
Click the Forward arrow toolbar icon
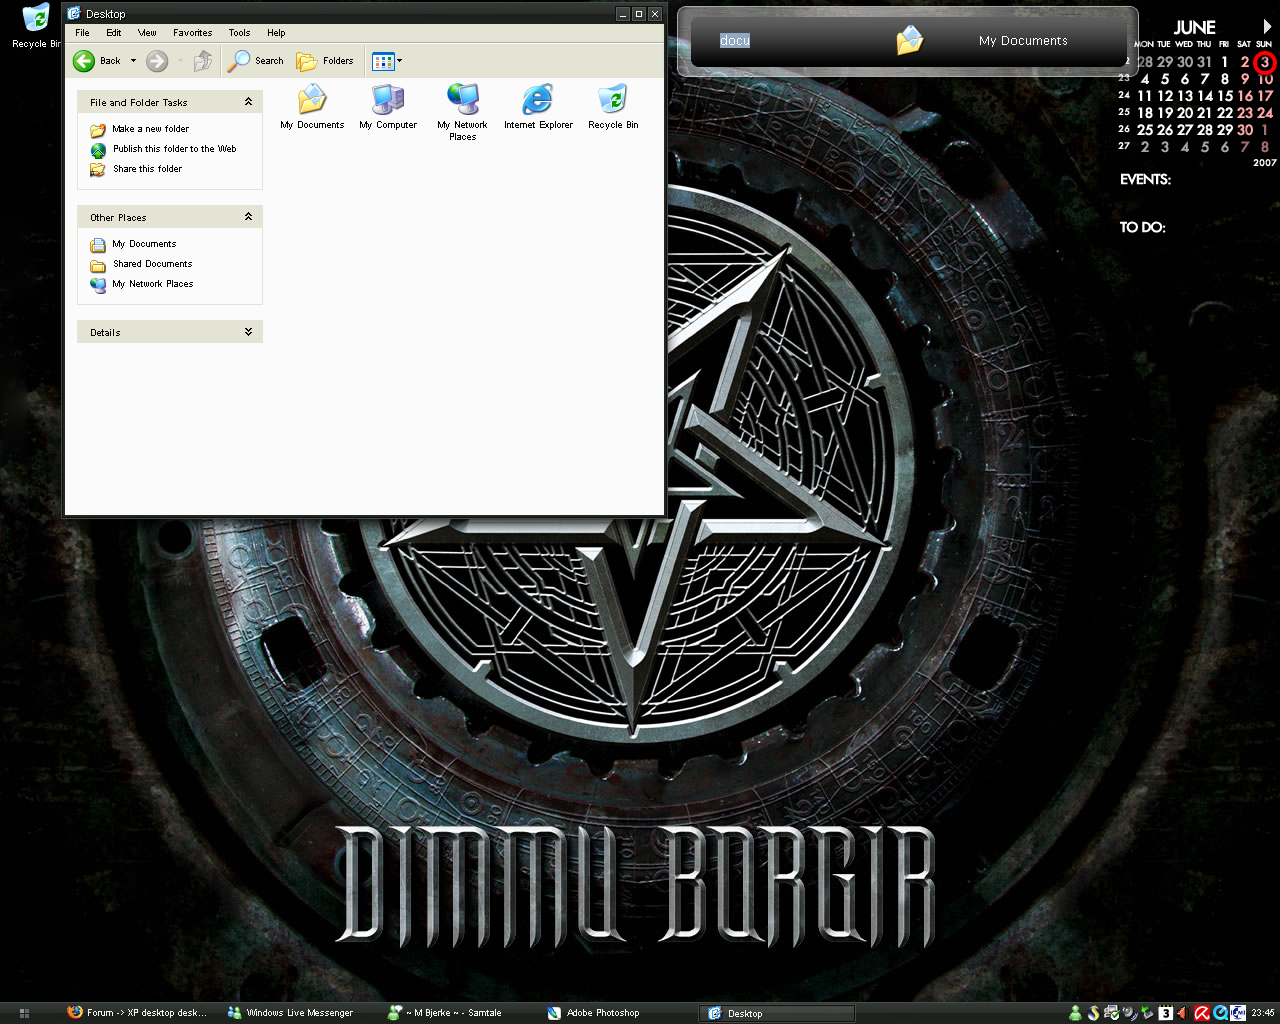tap(157, 61)
